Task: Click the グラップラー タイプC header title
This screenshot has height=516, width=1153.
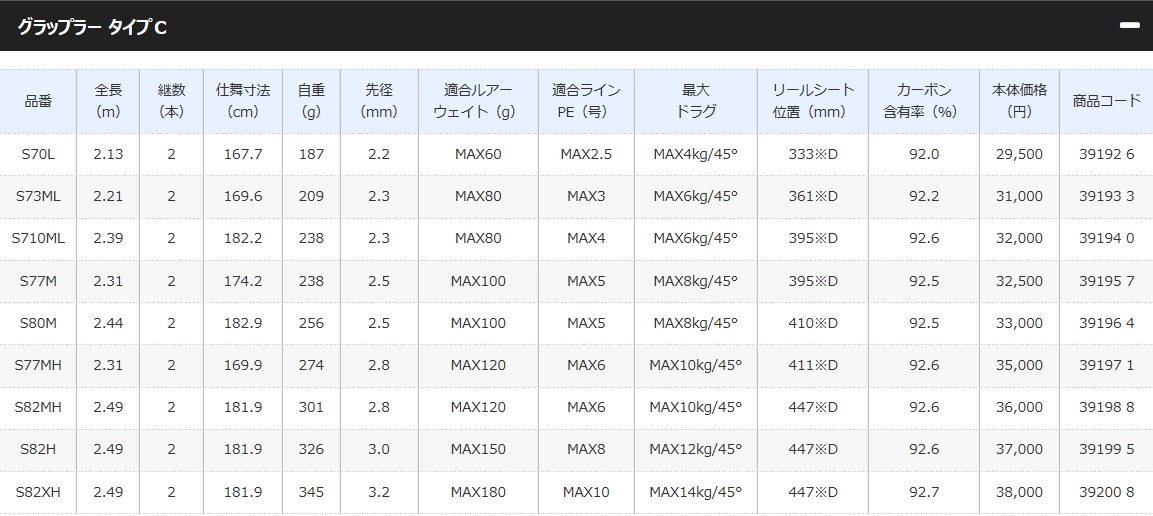Action: coord(93,28)
